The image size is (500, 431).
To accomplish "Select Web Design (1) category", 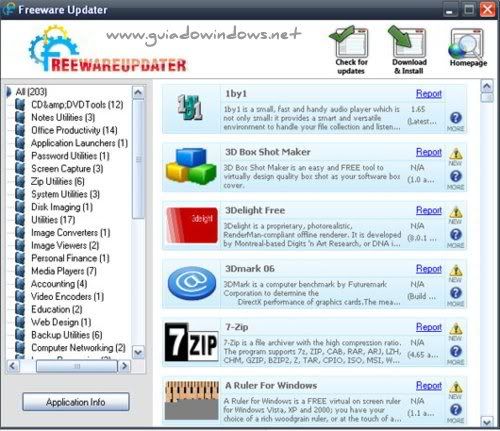I will pyautogui.click(x=61, y=322).
